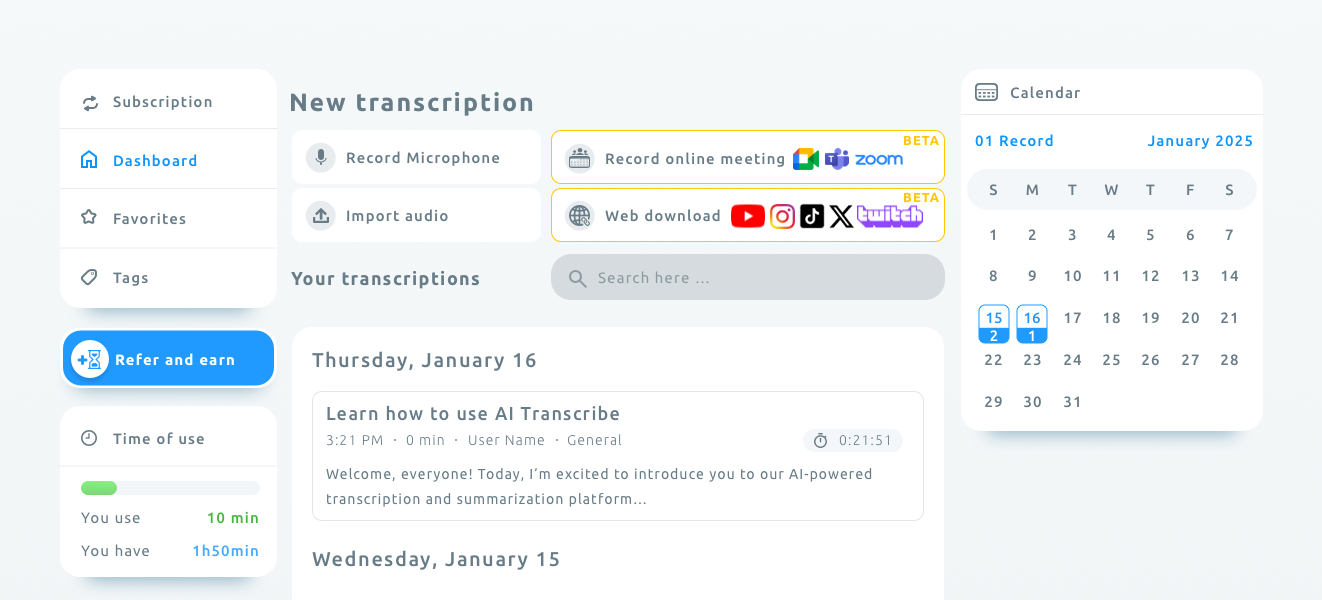Open the Learn how to use AI Transcribe card
1322x600 pixels.
click(618, 456)
